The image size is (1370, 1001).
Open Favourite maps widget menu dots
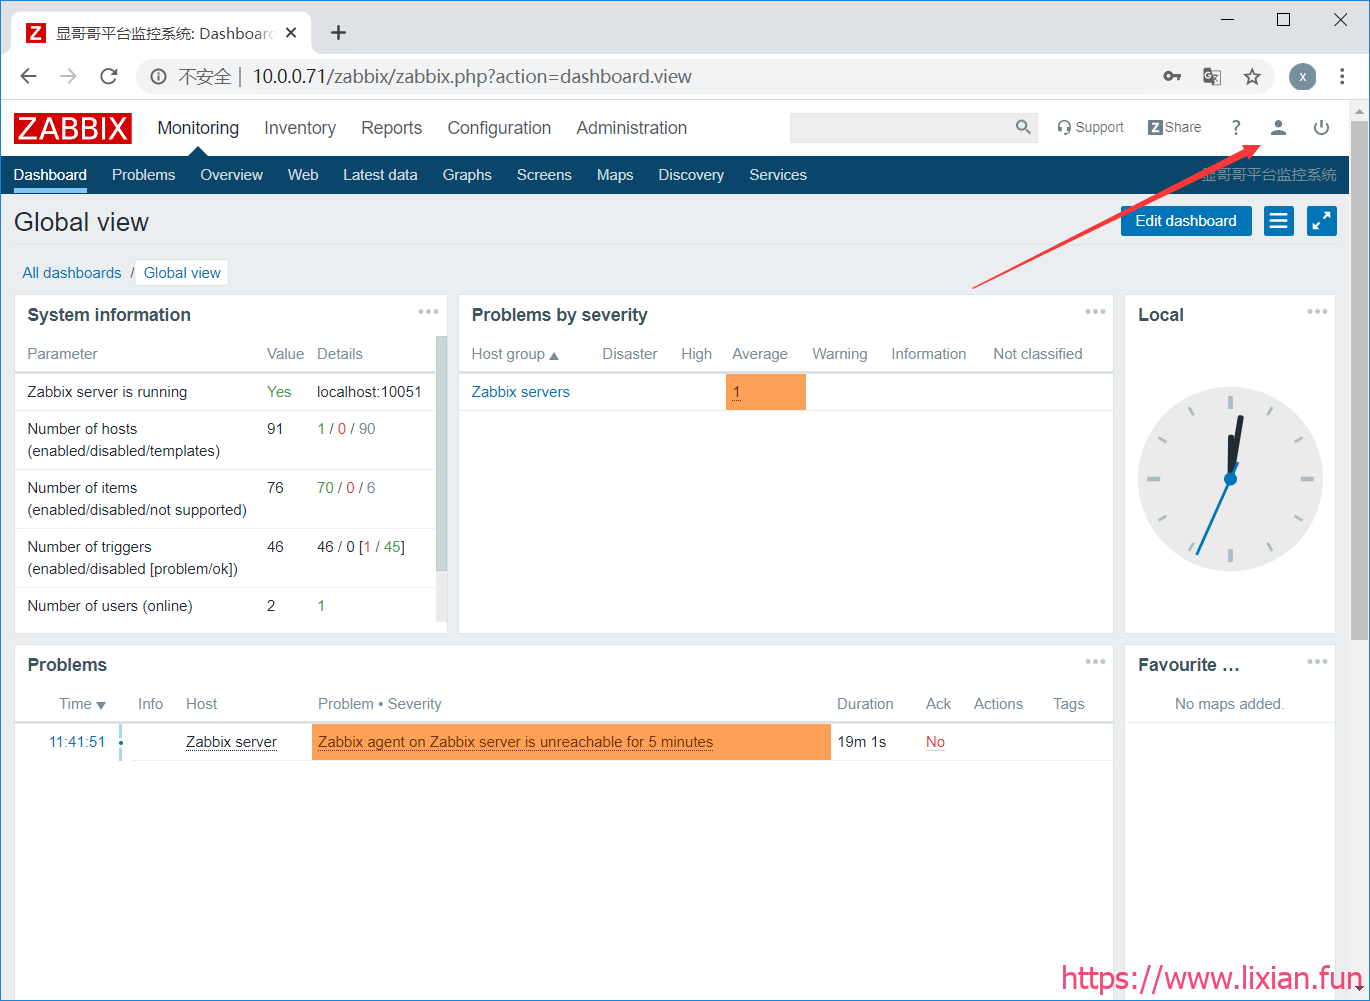pos(1317,662)
